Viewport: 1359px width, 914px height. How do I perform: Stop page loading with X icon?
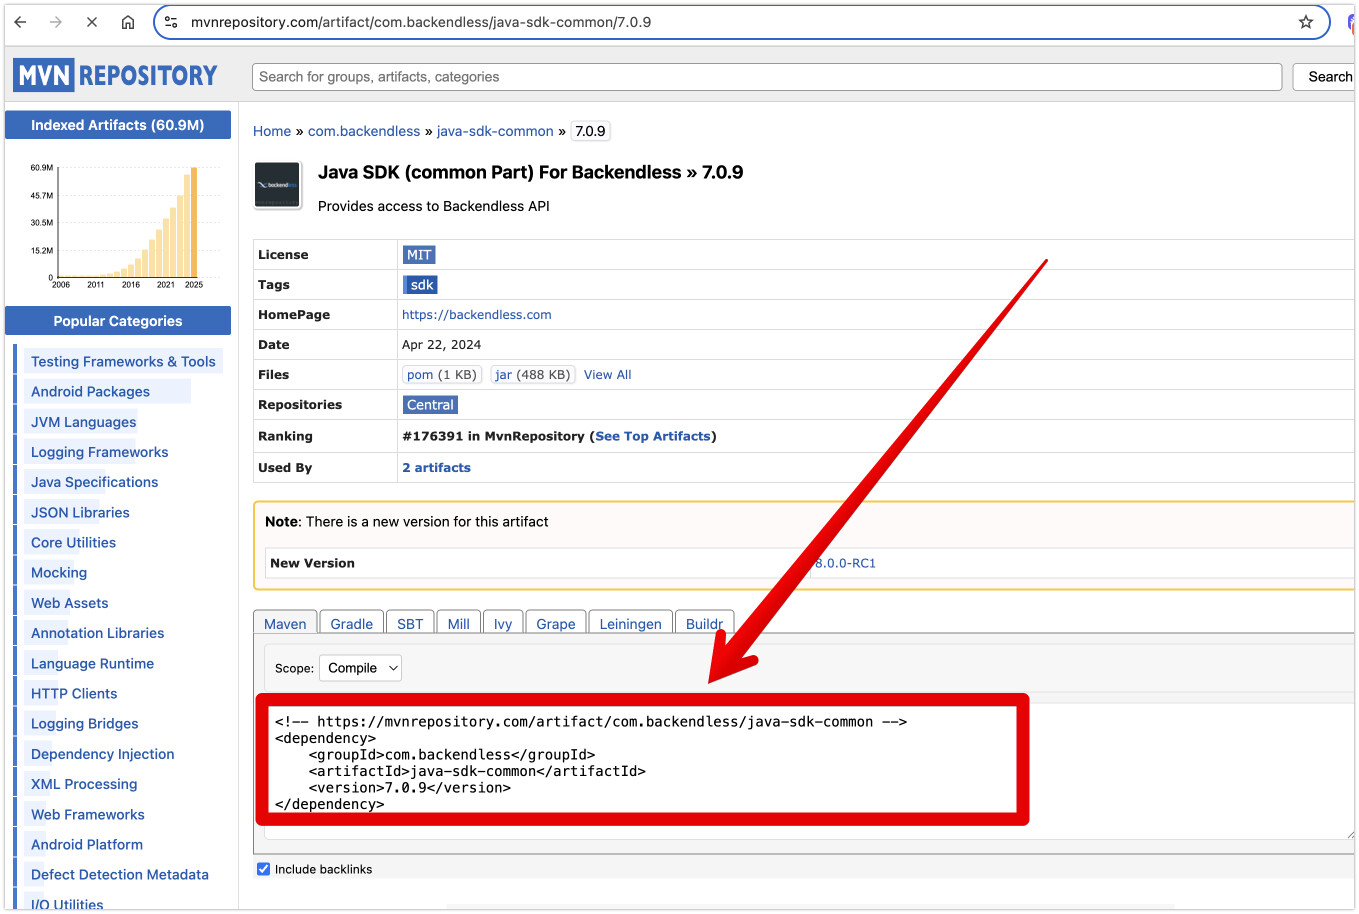click(x=92, y=22)
